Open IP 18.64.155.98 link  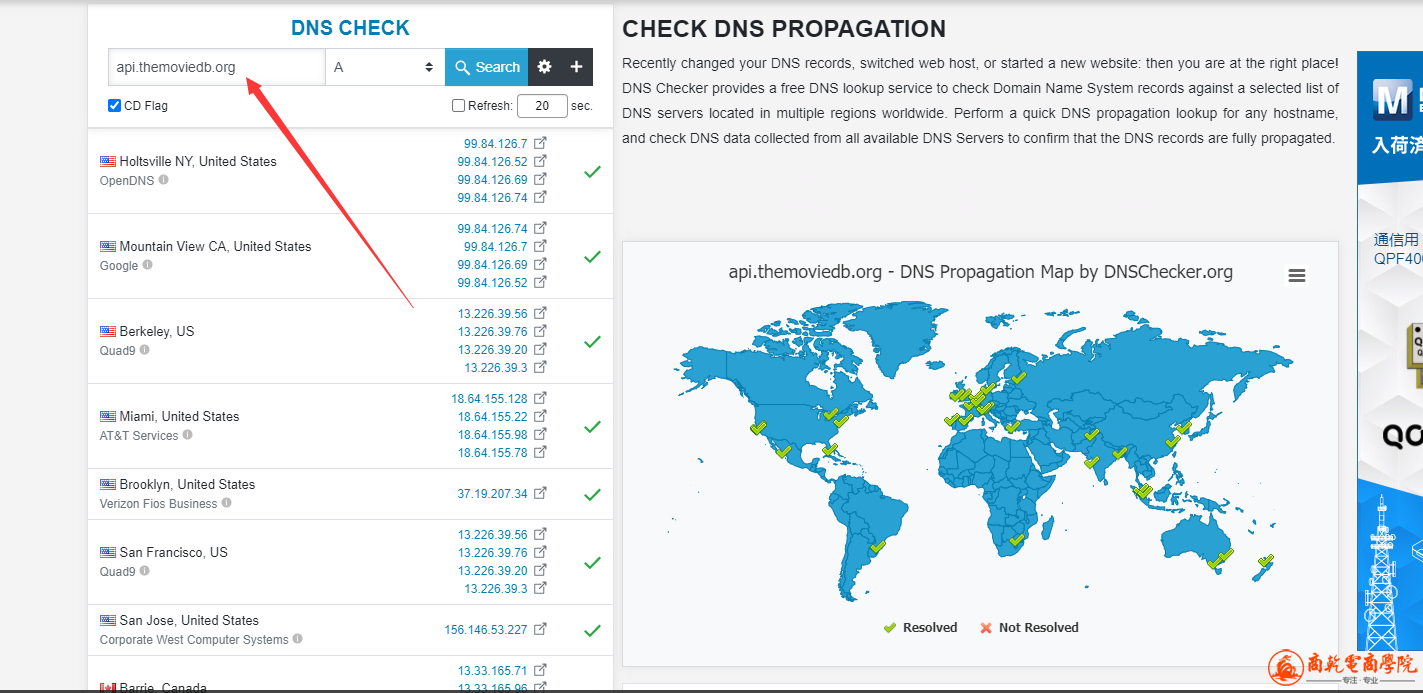click(x=492, y=434)
